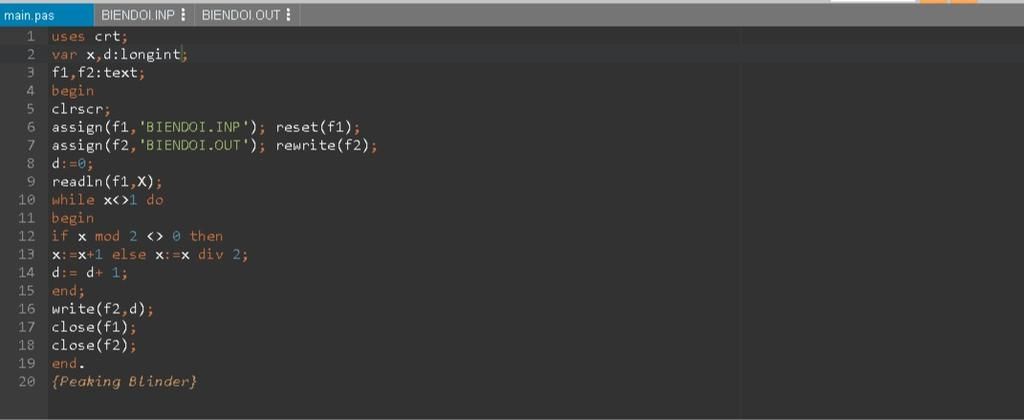
Task: Click line number 10 in the gutter
Action: coord(27,200)
